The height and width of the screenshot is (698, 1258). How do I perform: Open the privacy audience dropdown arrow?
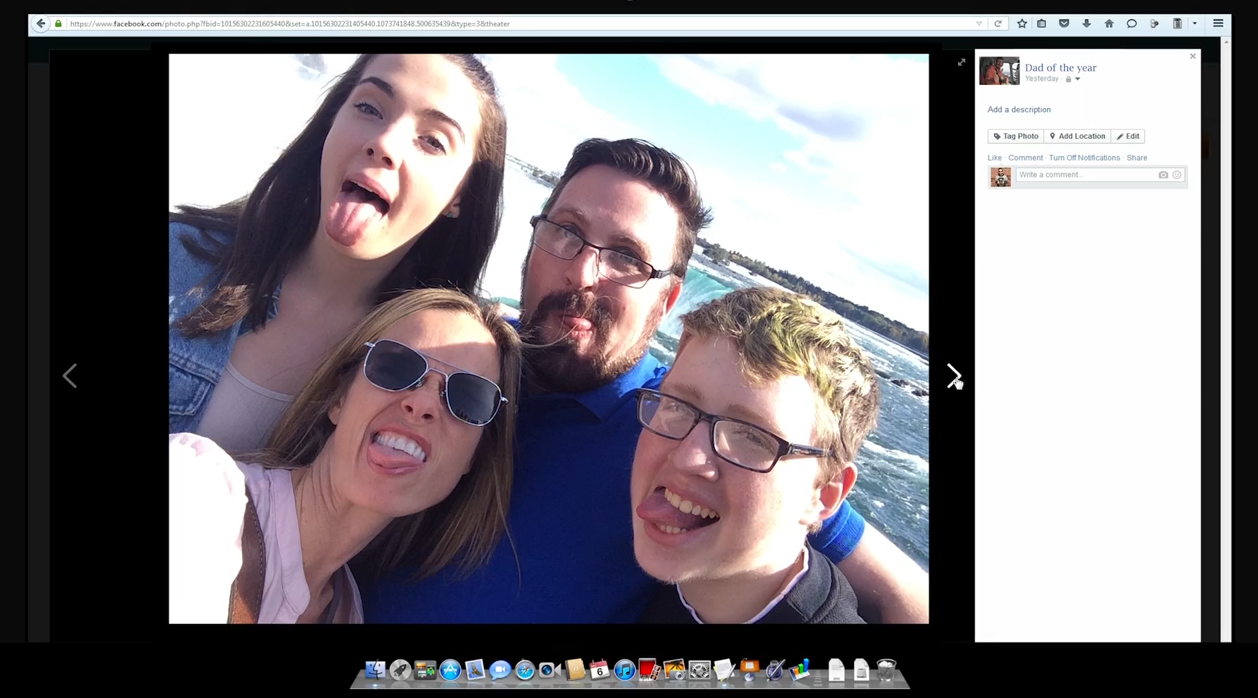click(1077, 79)
